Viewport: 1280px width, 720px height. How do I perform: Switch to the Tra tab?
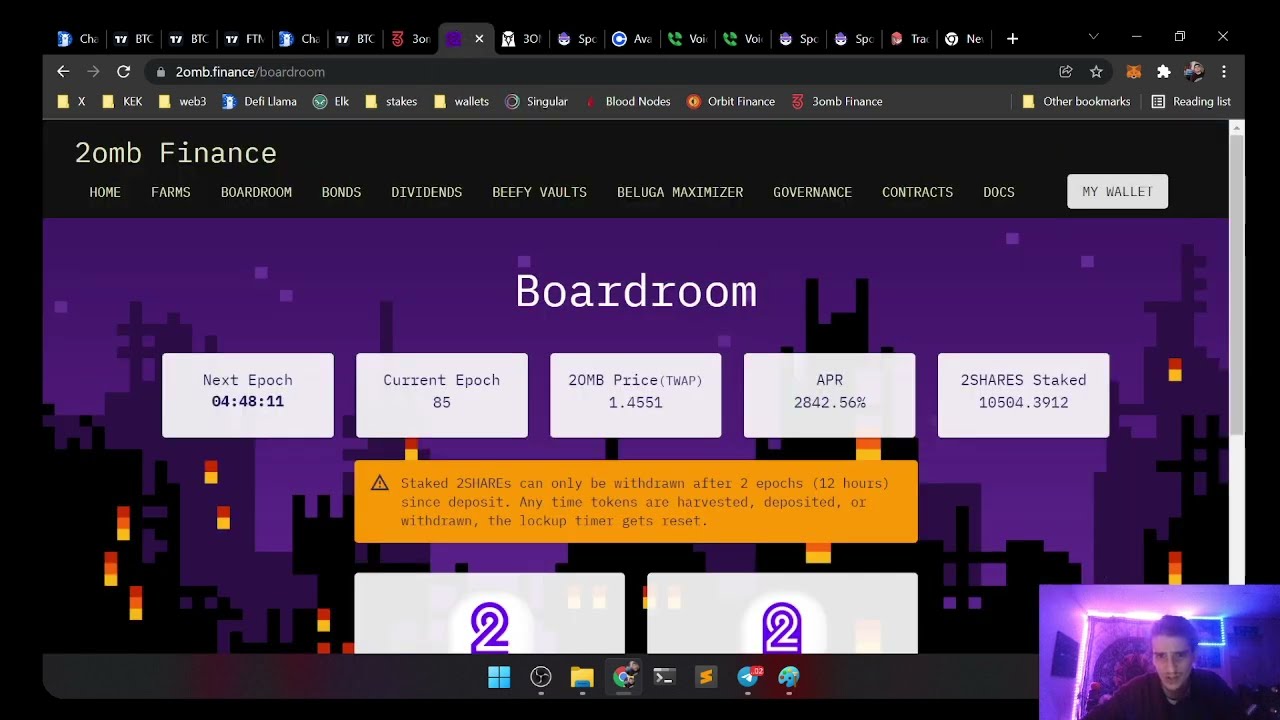click(909, 39)
